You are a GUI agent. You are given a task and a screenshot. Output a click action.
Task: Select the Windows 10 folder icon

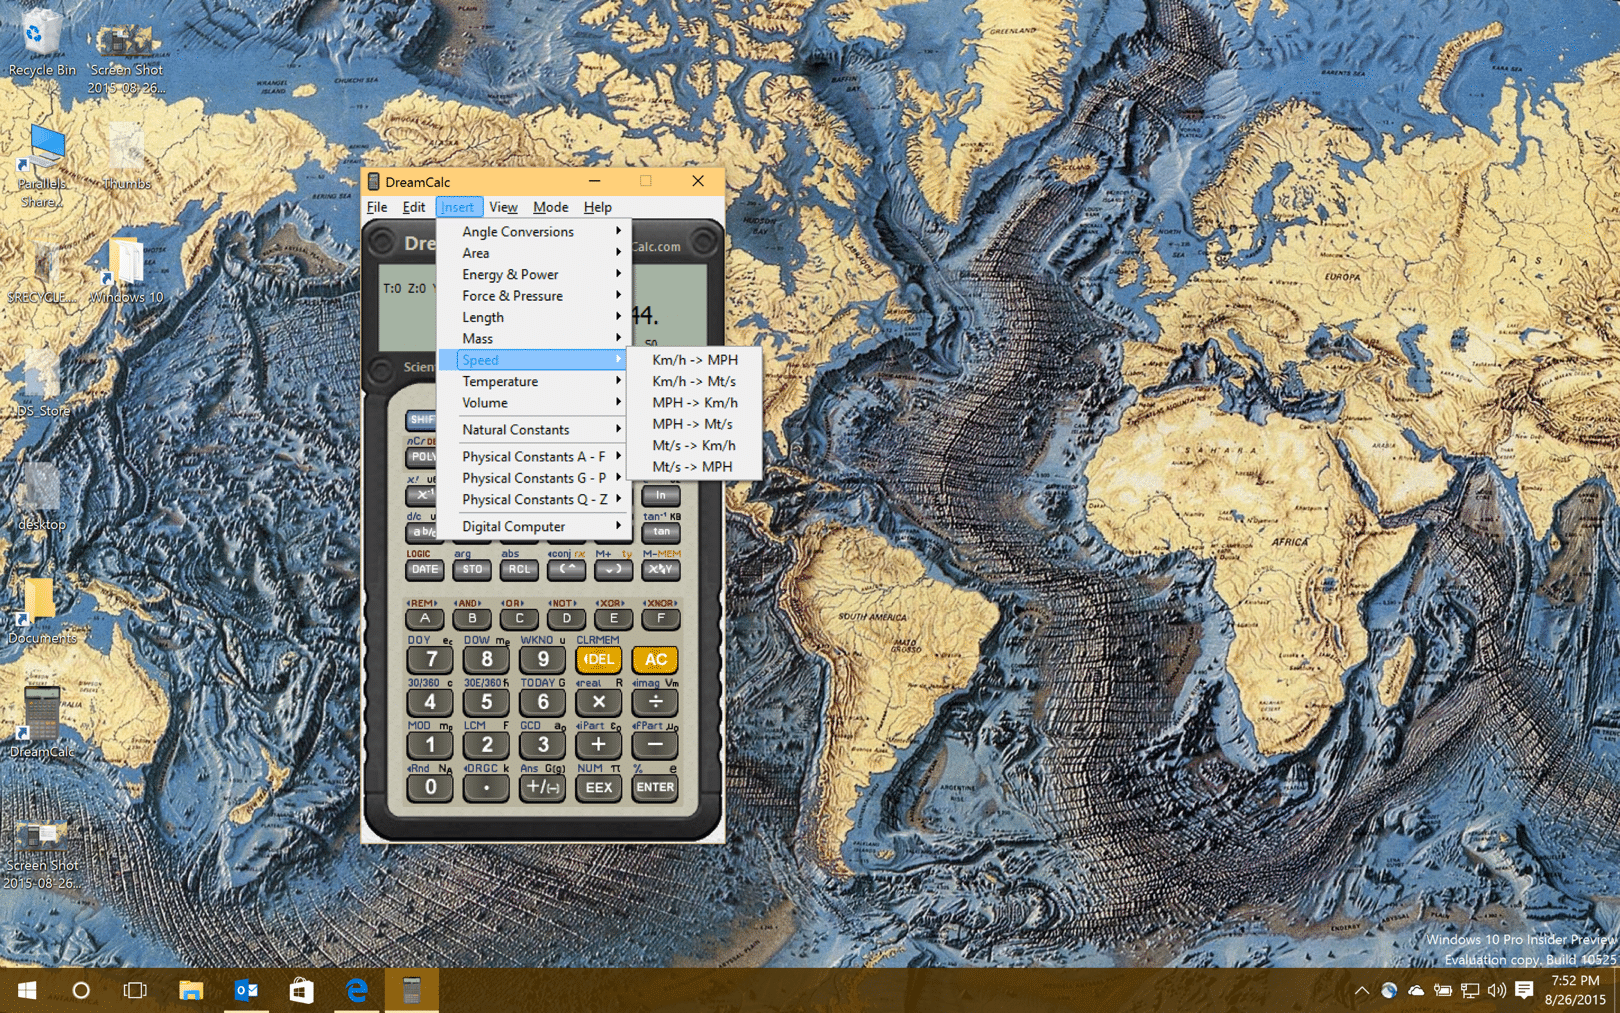click(x=126, y=270)
